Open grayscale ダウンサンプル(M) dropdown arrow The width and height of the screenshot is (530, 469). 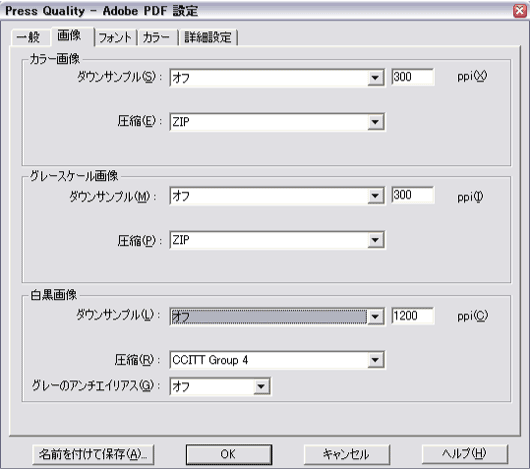(375, 196)
